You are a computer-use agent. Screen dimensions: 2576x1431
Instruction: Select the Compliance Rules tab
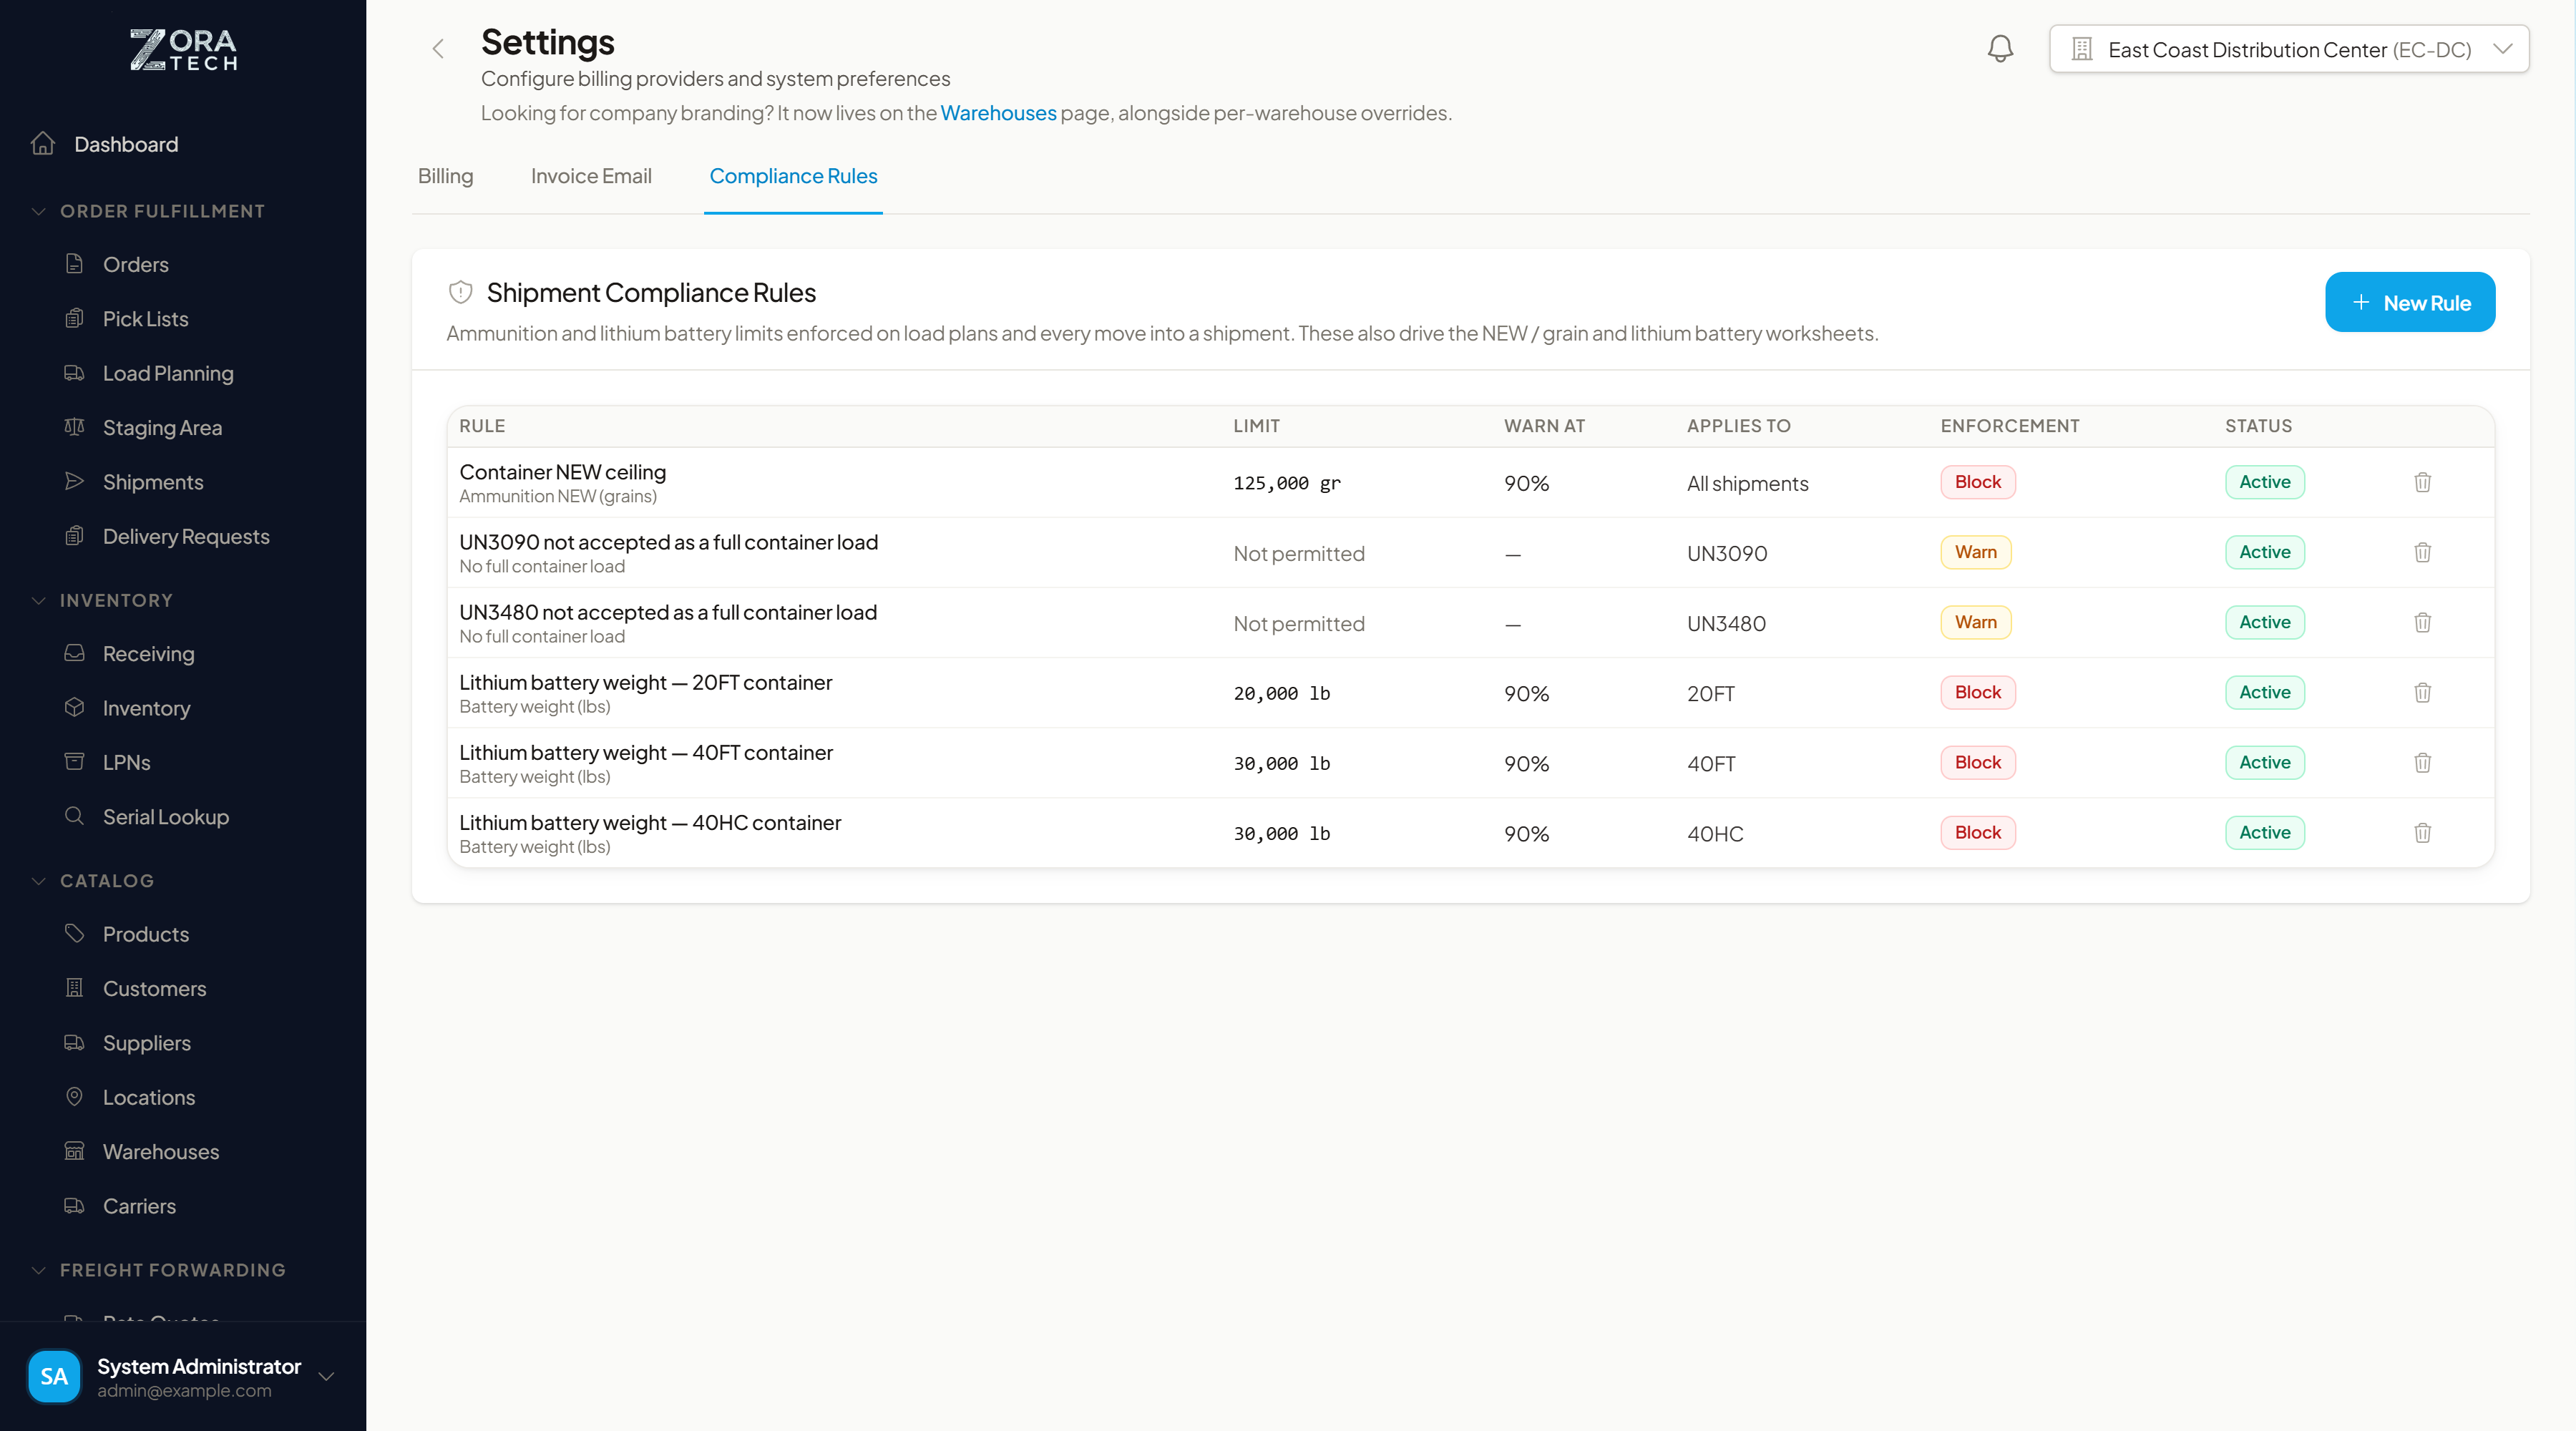793,176
